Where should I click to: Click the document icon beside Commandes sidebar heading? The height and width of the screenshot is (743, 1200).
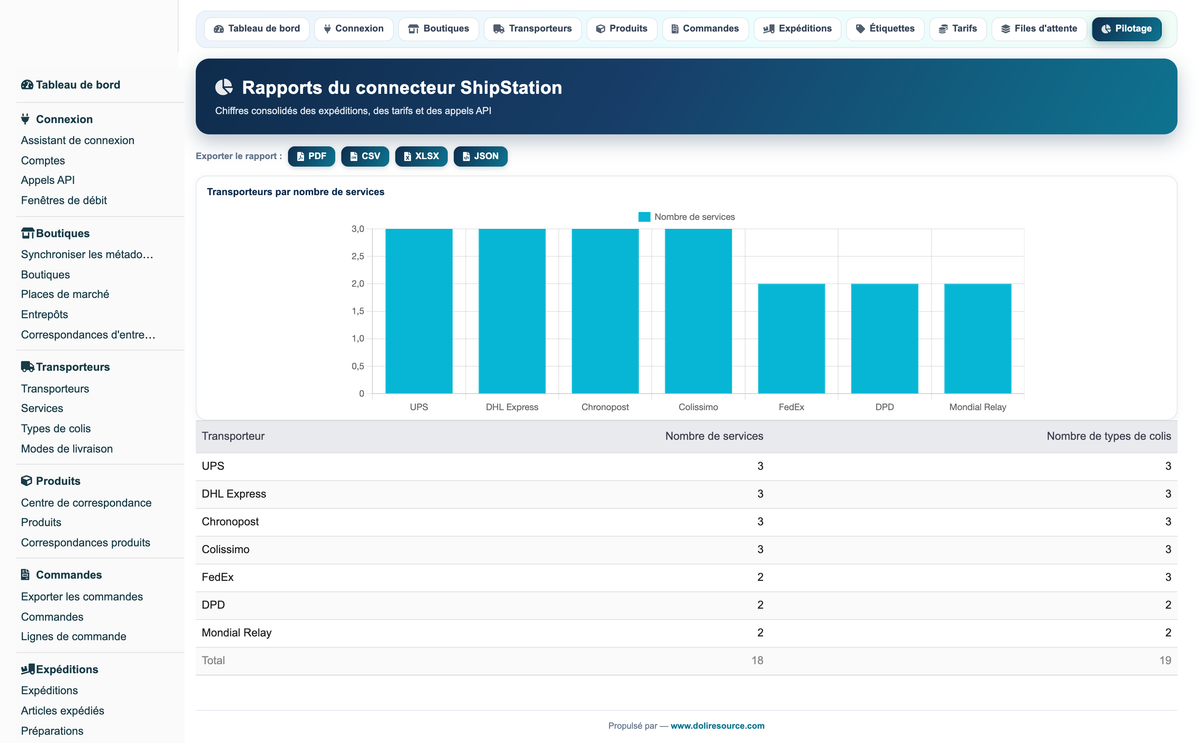(26, 575)
